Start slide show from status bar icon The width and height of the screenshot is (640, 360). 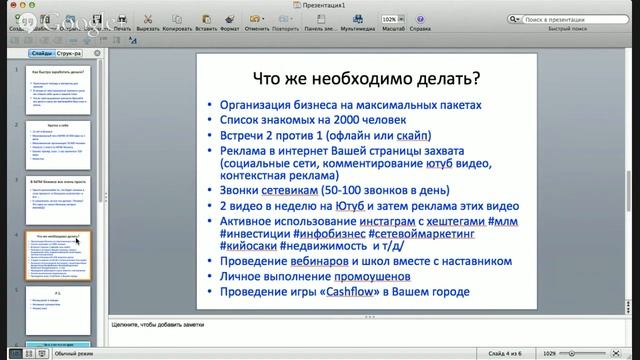pyautogui.click(x=42, y=353)
